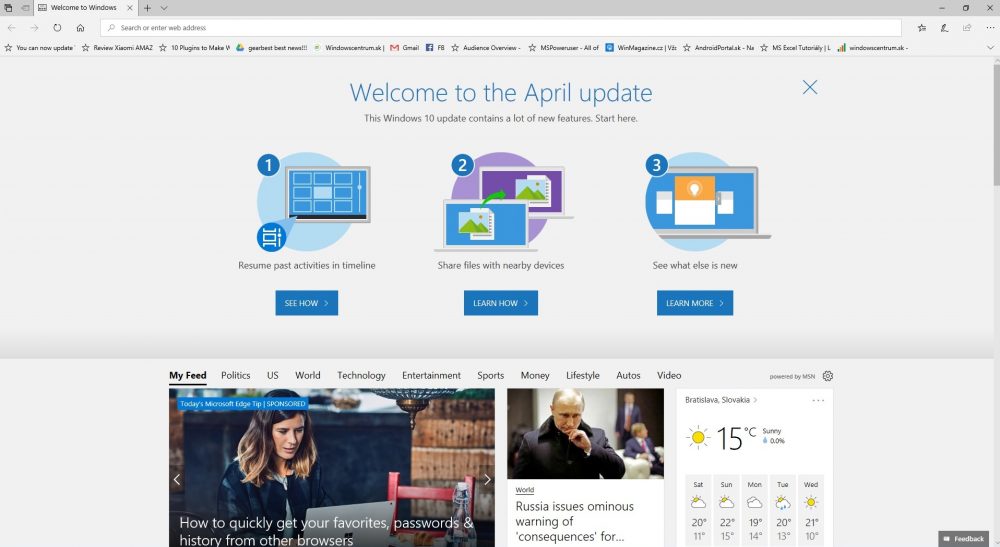Click the SEE HOW button

pyautogui.click(x=307, y=303)
